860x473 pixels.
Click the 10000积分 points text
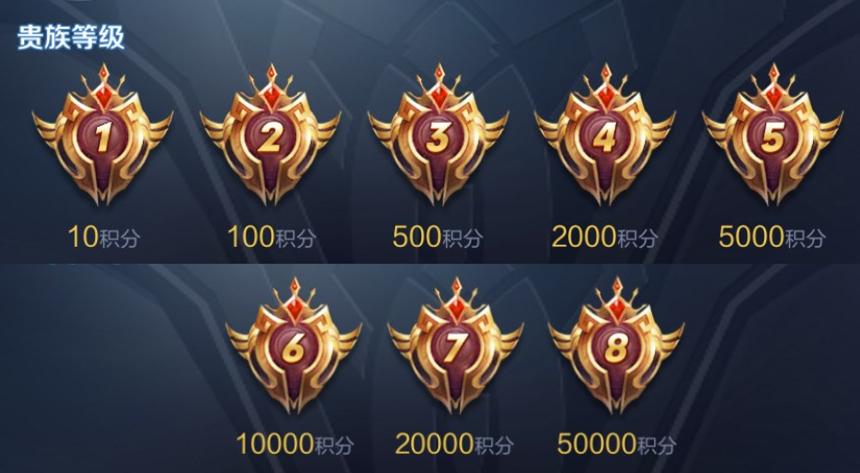[295, 444]
